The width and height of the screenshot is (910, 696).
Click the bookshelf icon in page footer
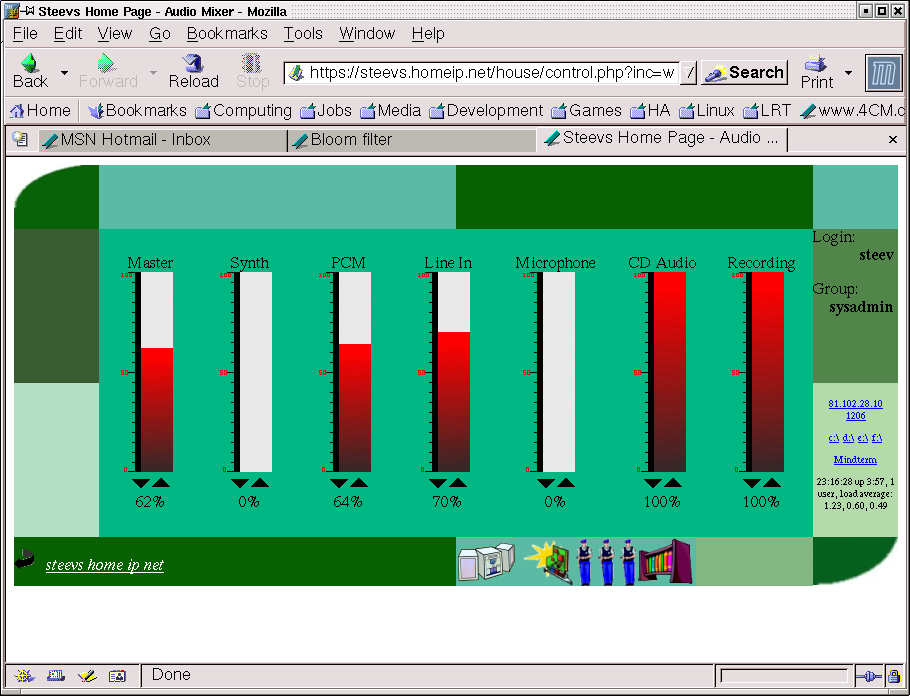click(x=665, y=562)
